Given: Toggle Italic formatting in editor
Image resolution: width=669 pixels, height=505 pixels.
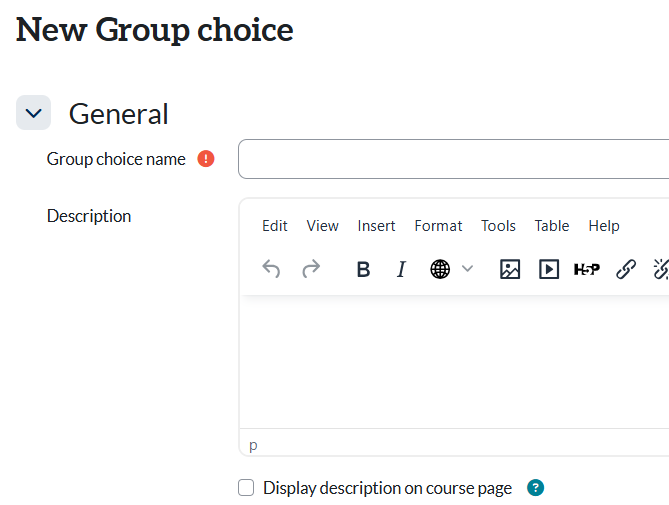Looking at the screenshot, I should pos(401,269).
